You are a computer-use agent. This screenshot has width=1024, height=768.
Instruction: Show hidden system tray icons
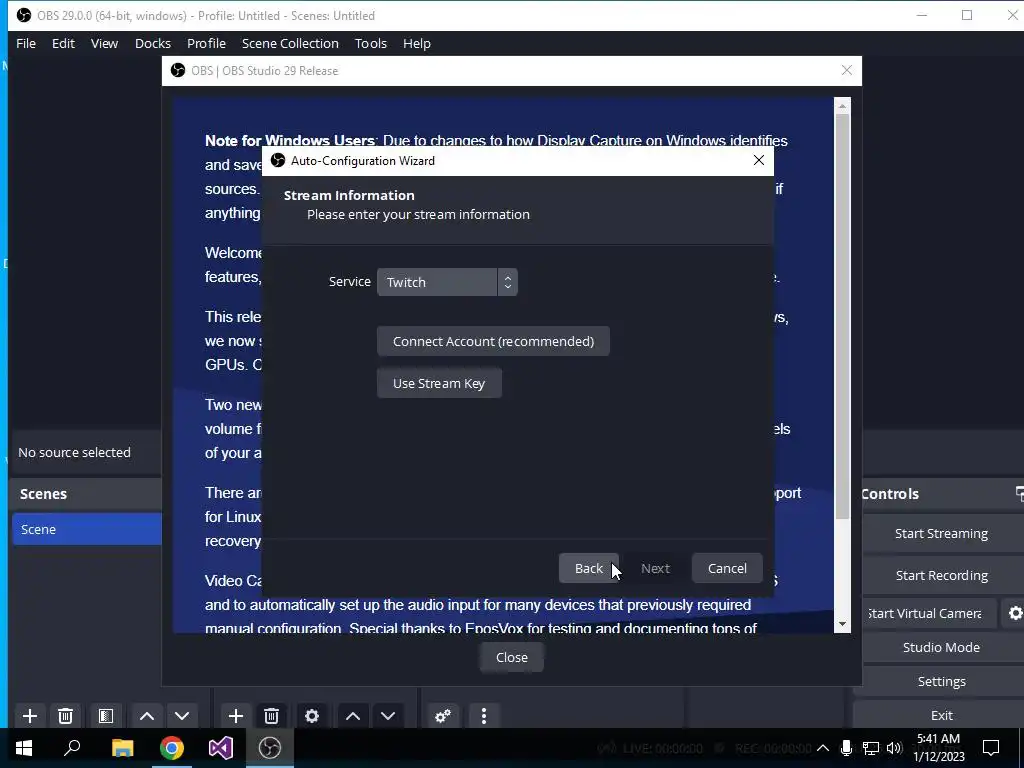823,748
